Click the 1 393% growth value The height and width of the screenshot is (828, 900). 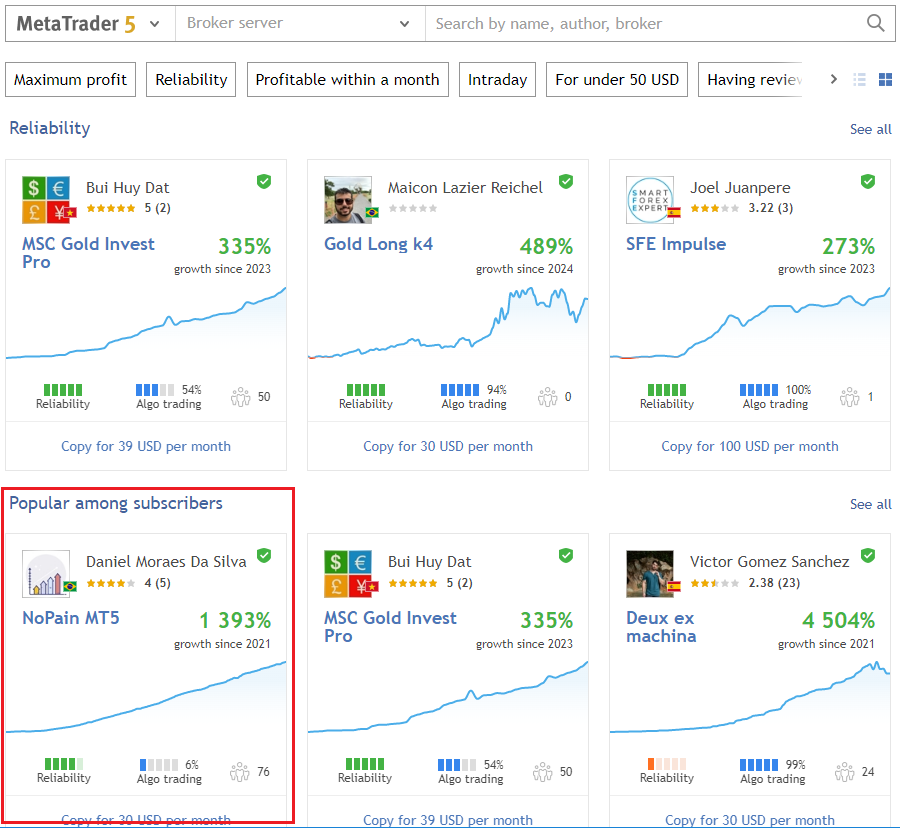(x=235, y=620)
